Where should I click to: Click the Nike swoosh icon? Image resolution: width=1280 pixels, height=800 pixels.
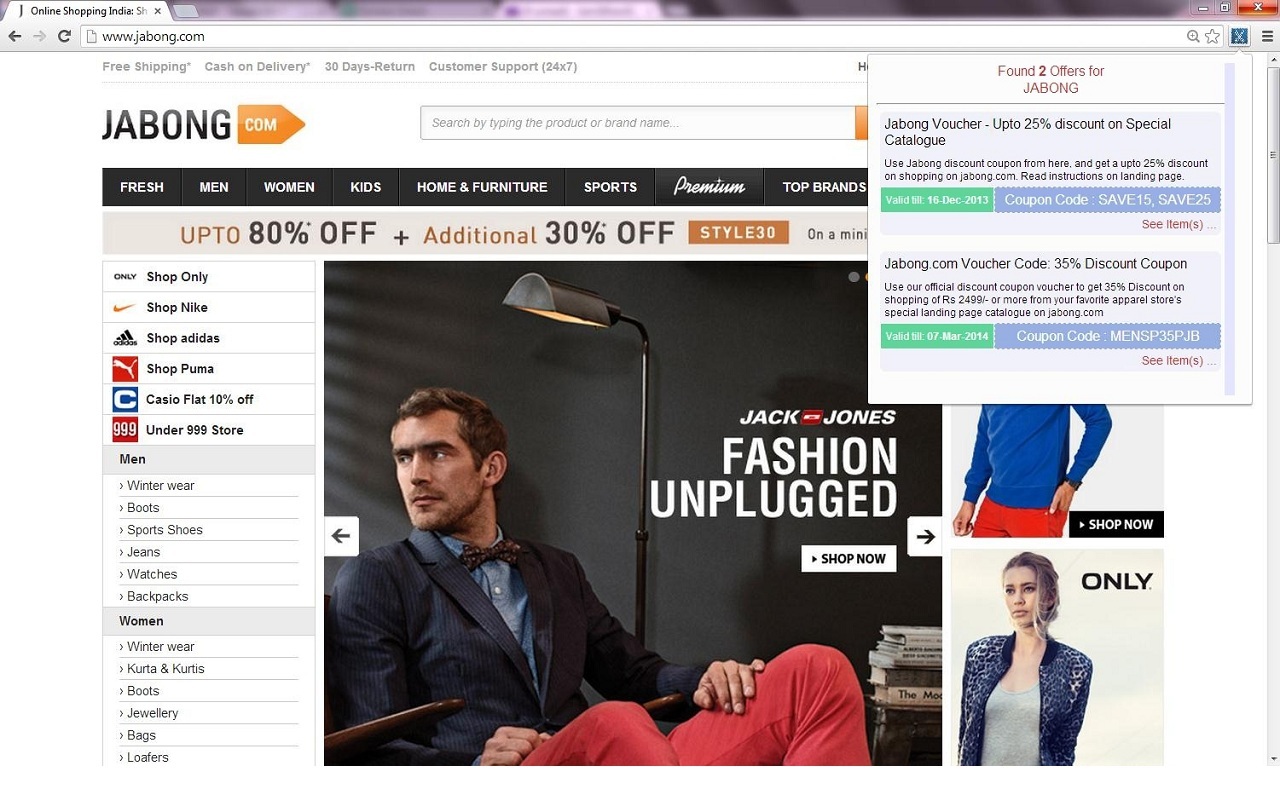coord(125,307)
